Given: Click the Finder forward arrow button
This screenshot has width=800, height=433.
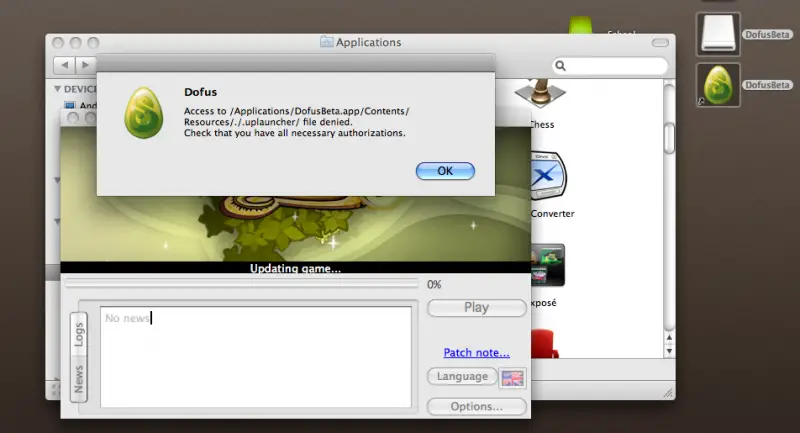Looking at the screenshot, I should tap(86, 65).
